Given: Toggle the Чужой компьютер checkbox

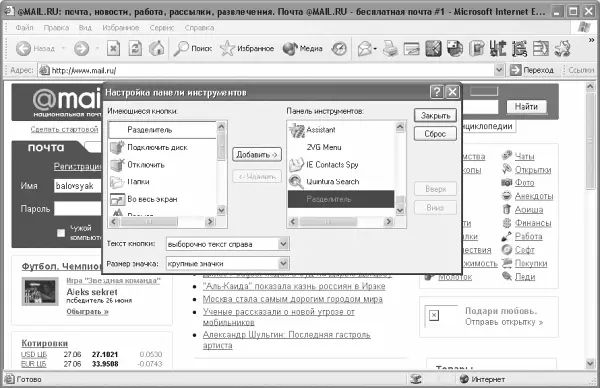Looking at the screenshot, I should 60,233.
